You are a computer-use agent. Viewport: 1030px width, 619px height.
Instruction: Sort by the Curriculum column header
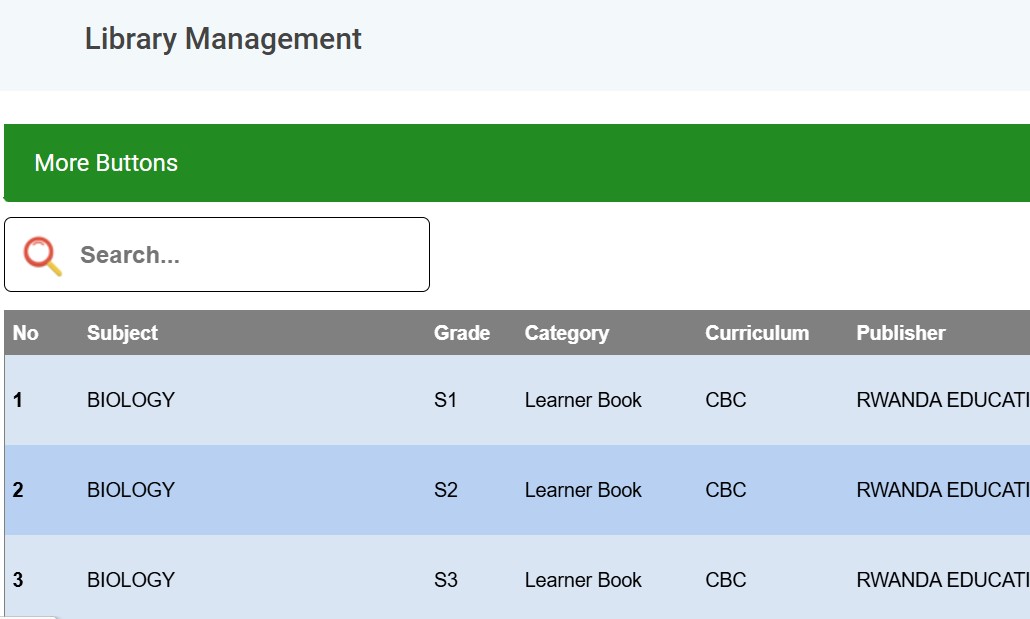tap(757, 332)
